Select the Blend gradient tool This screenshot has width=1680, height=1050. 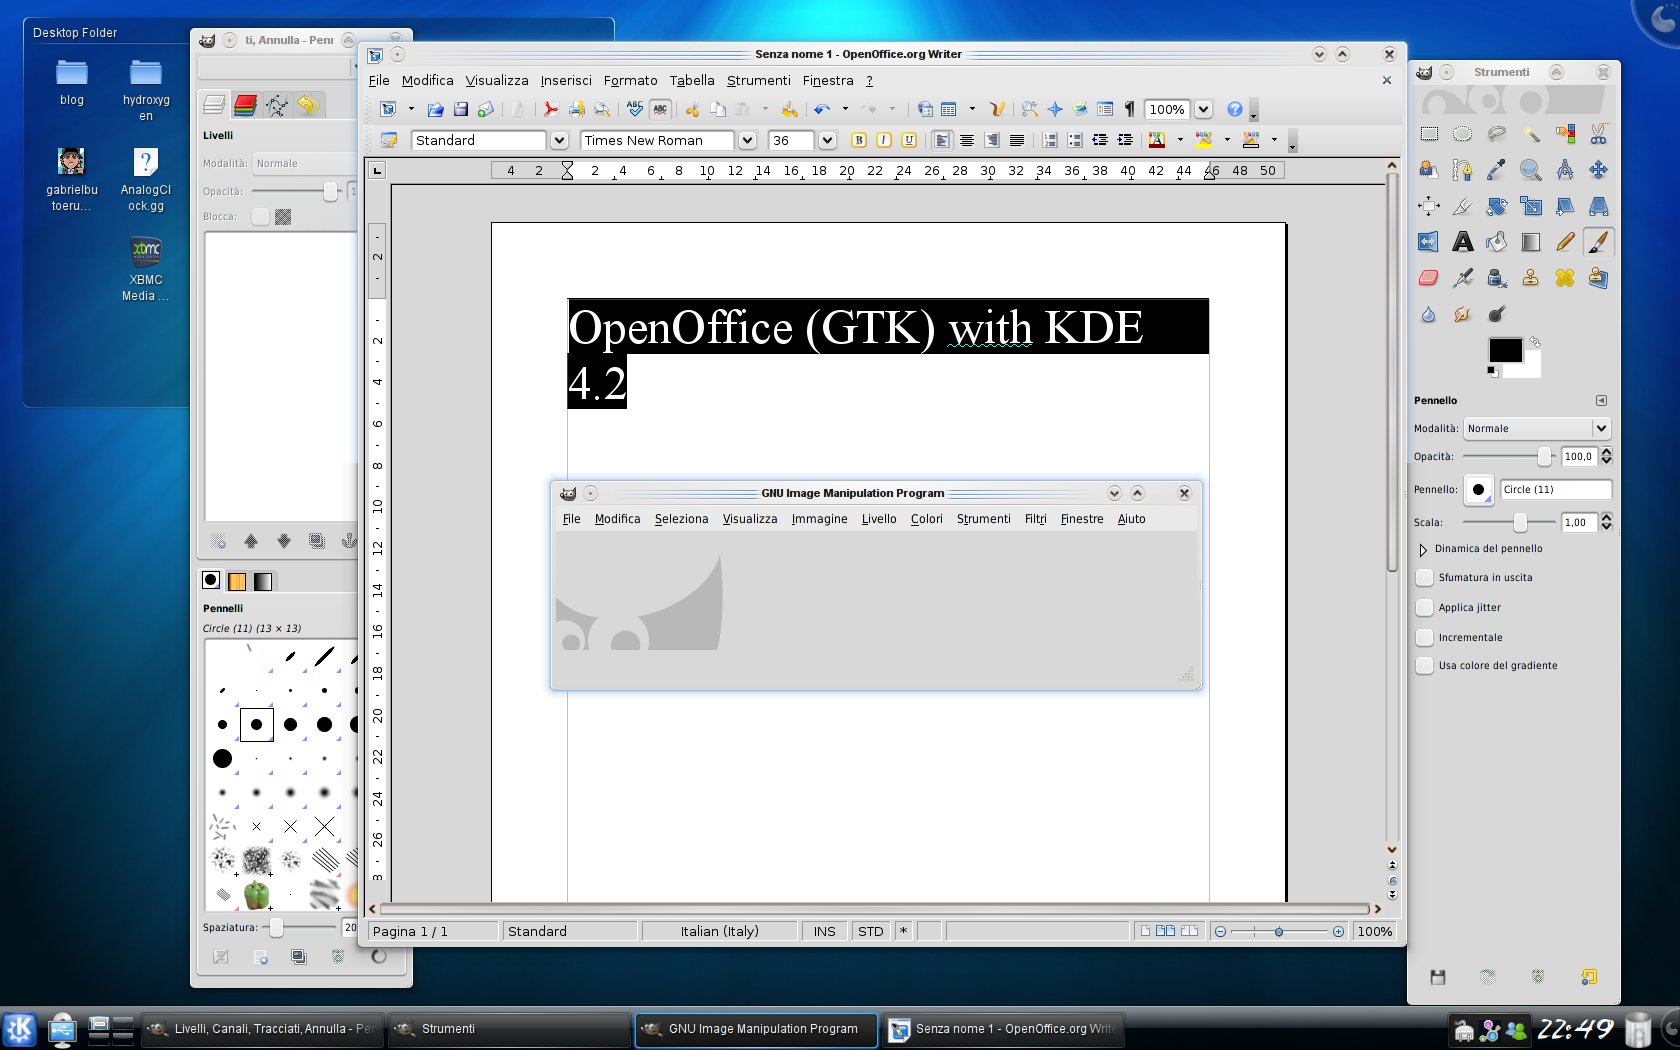(1531, 242)
